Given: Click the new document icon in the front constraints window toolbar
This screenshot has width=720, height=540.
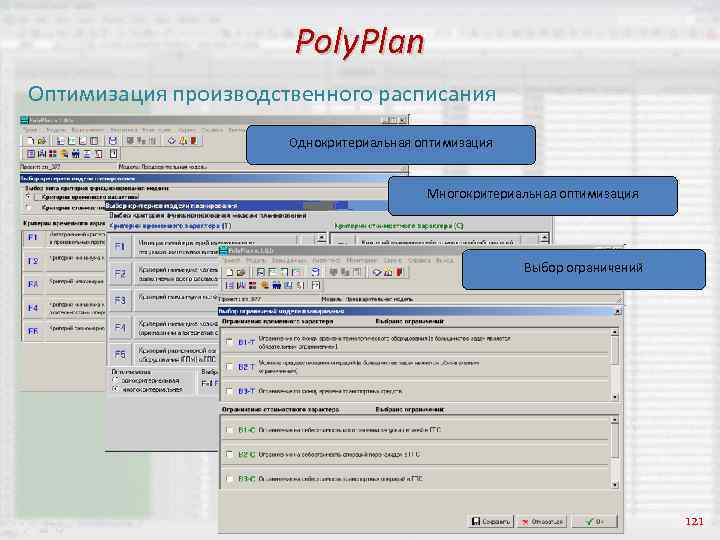Looking at the screenshot, I should (230, 272).
